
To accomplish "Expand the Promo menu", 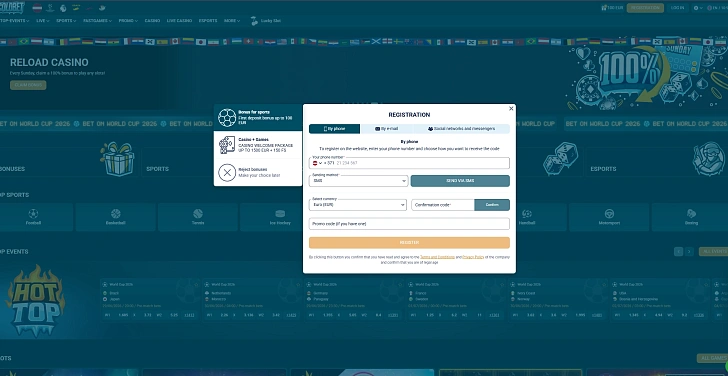I will click(x=128, y=21).
